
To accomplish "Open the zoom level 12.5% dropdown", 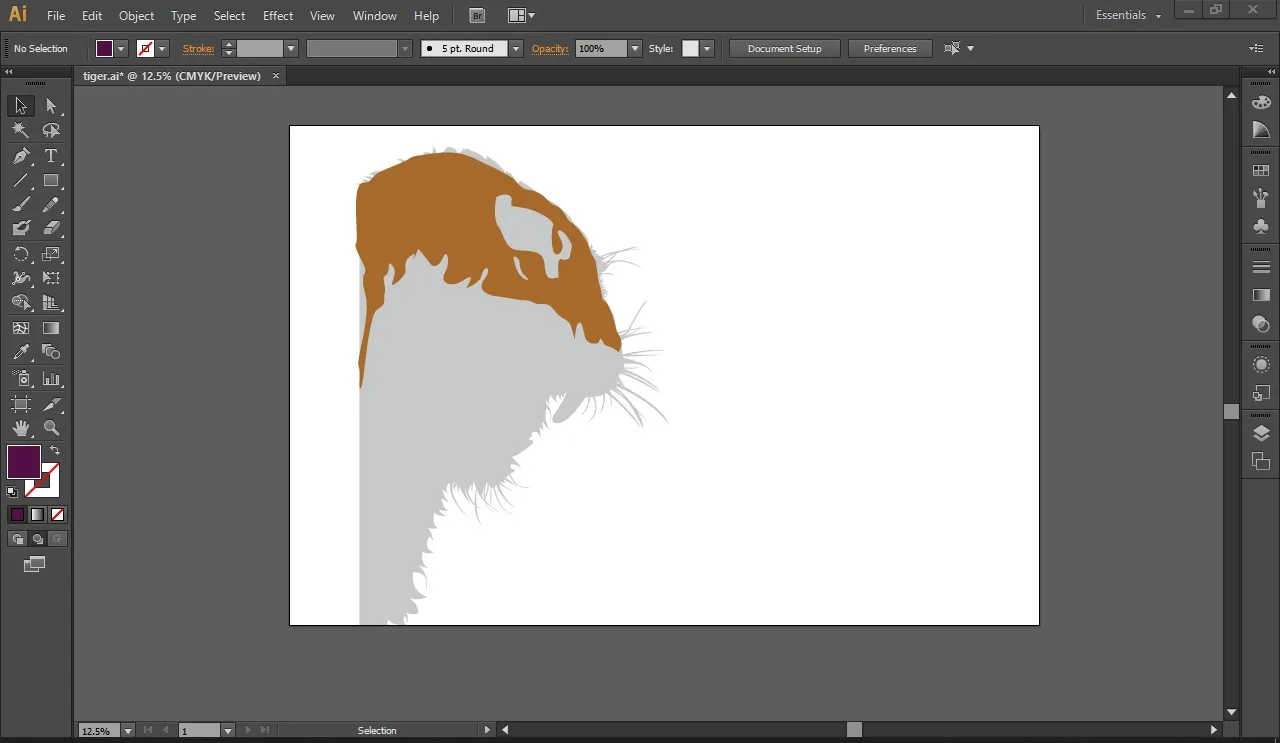I will pos(127,731).
